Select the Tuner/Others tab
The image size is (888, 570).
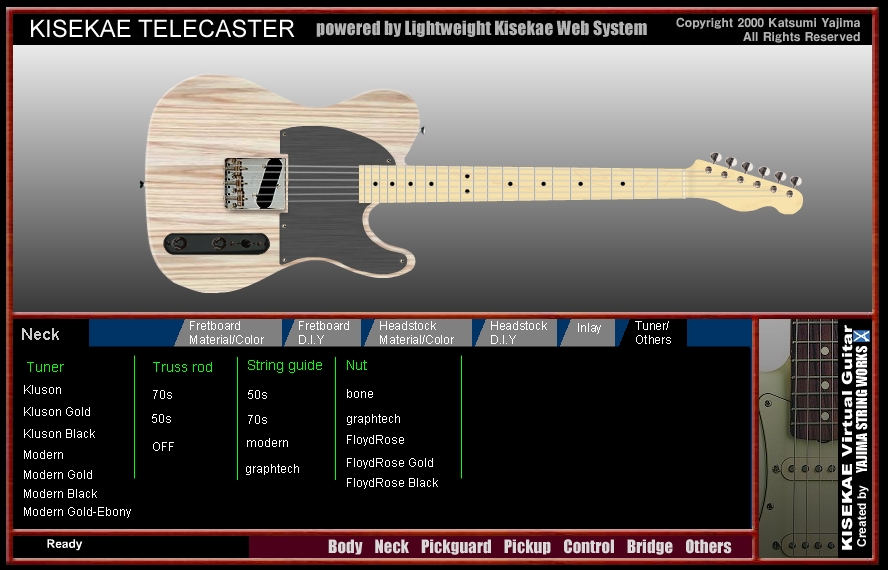tap(653, 333)
